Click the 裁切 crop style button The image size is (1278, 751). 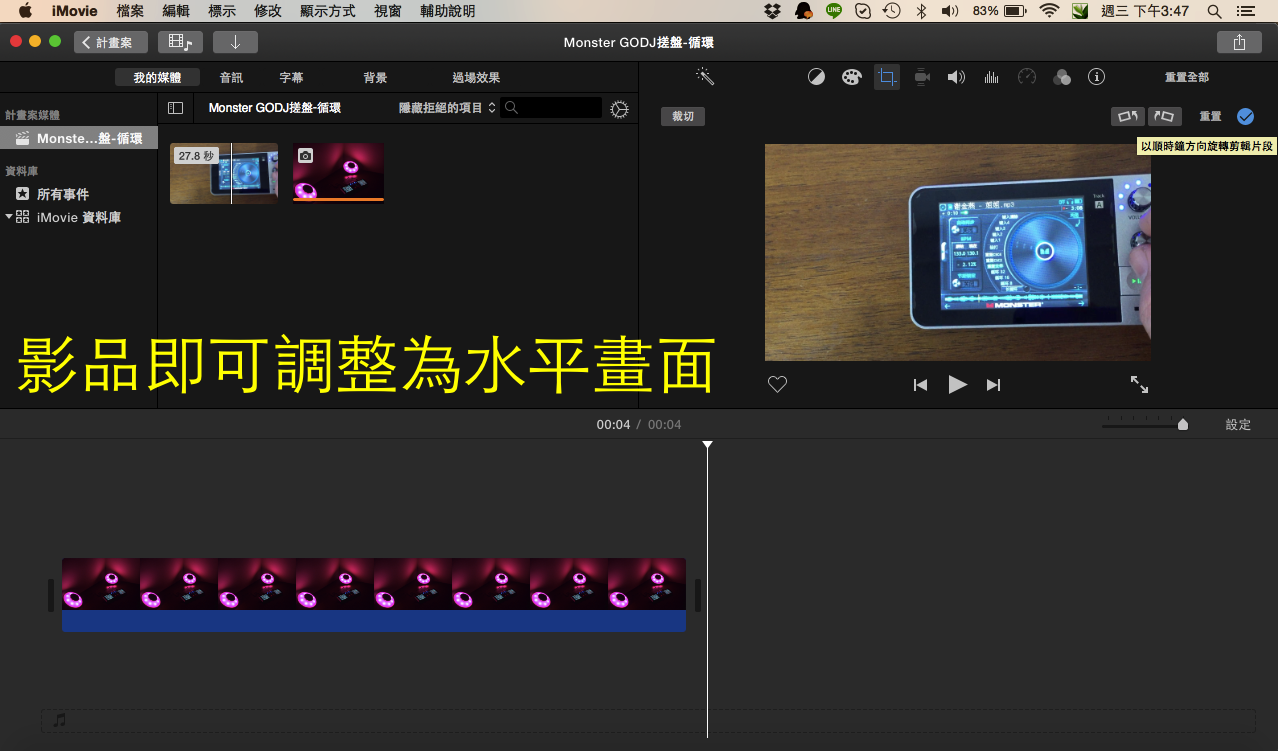coord(683,116)
